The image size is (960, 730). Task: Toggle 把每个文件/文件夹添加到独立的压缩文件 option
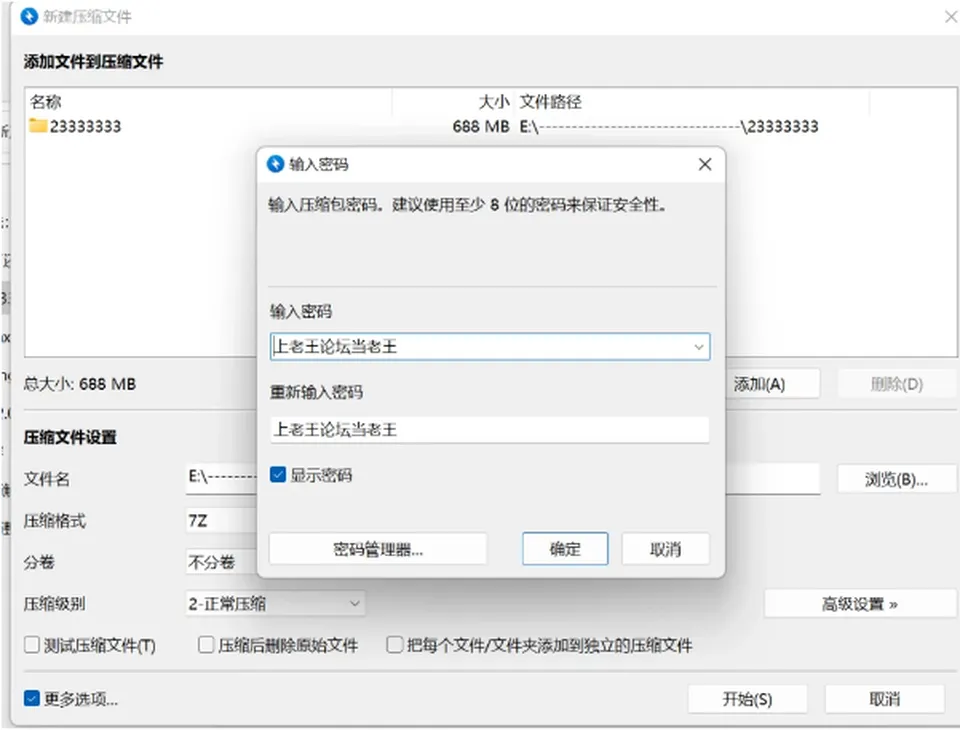[395, 645]
